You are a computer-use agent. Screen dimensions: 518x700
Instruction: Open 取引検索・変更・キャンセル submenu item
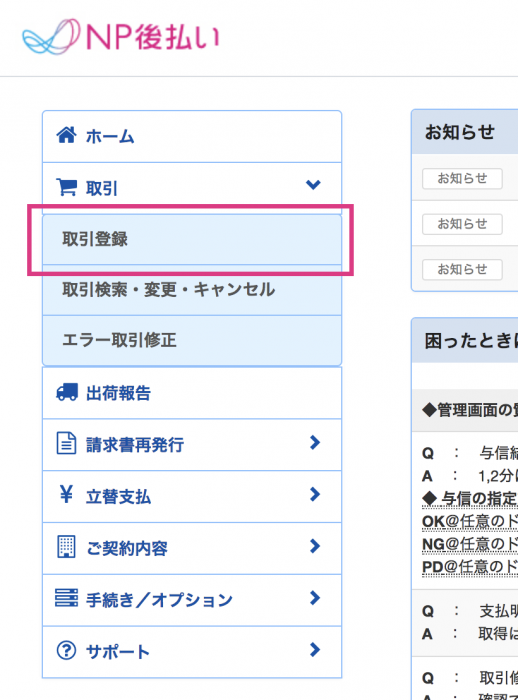tap(192, 290)
